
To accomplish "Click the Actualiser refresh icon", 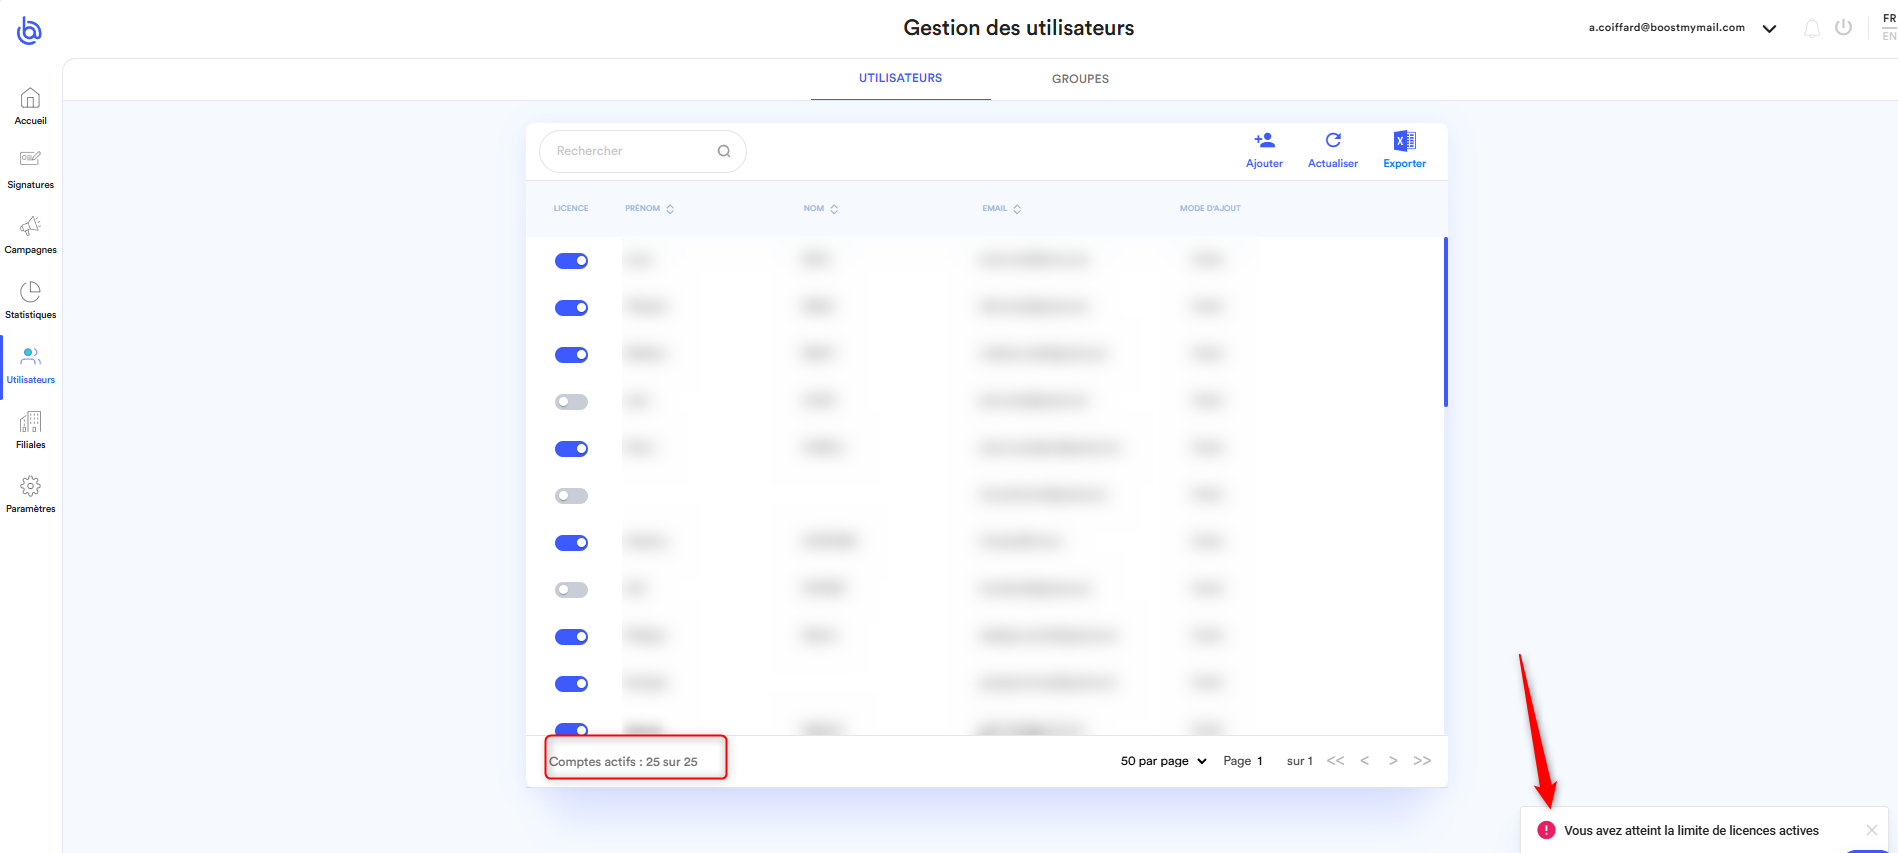I will (1333, 141).
